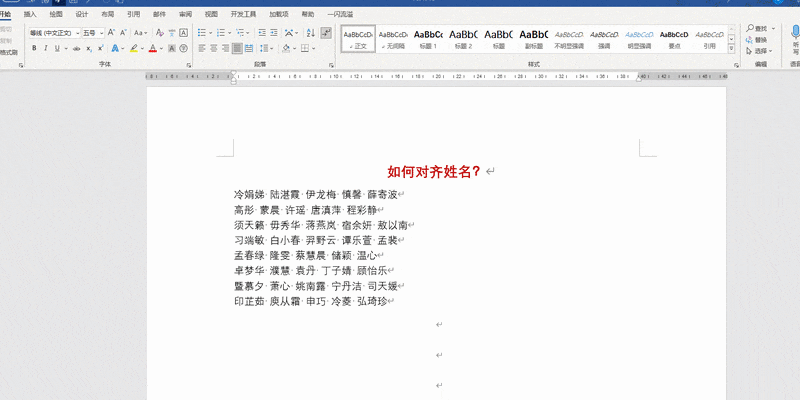Switch to the 布局 (Layout) tab

coord(108,14)
